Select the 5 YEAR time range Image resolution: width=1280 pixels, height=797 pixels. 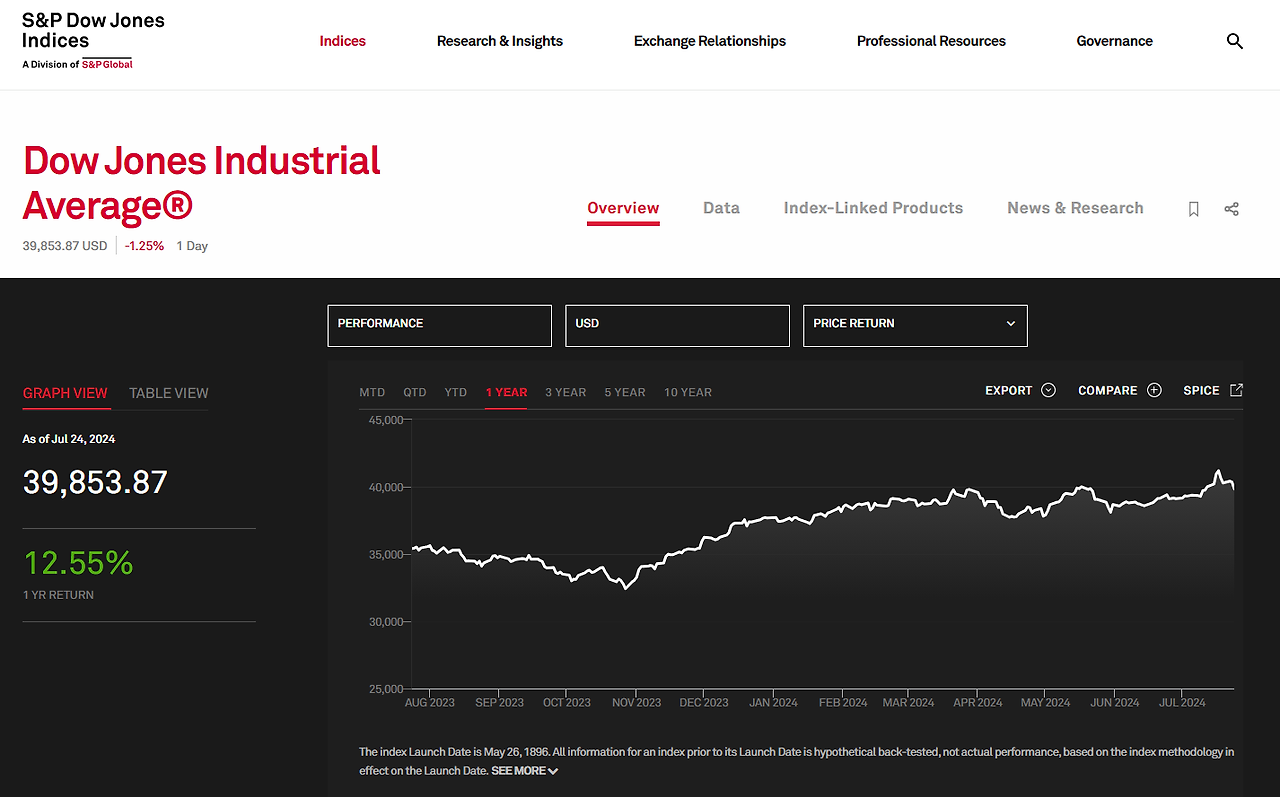tap(625, 392)
